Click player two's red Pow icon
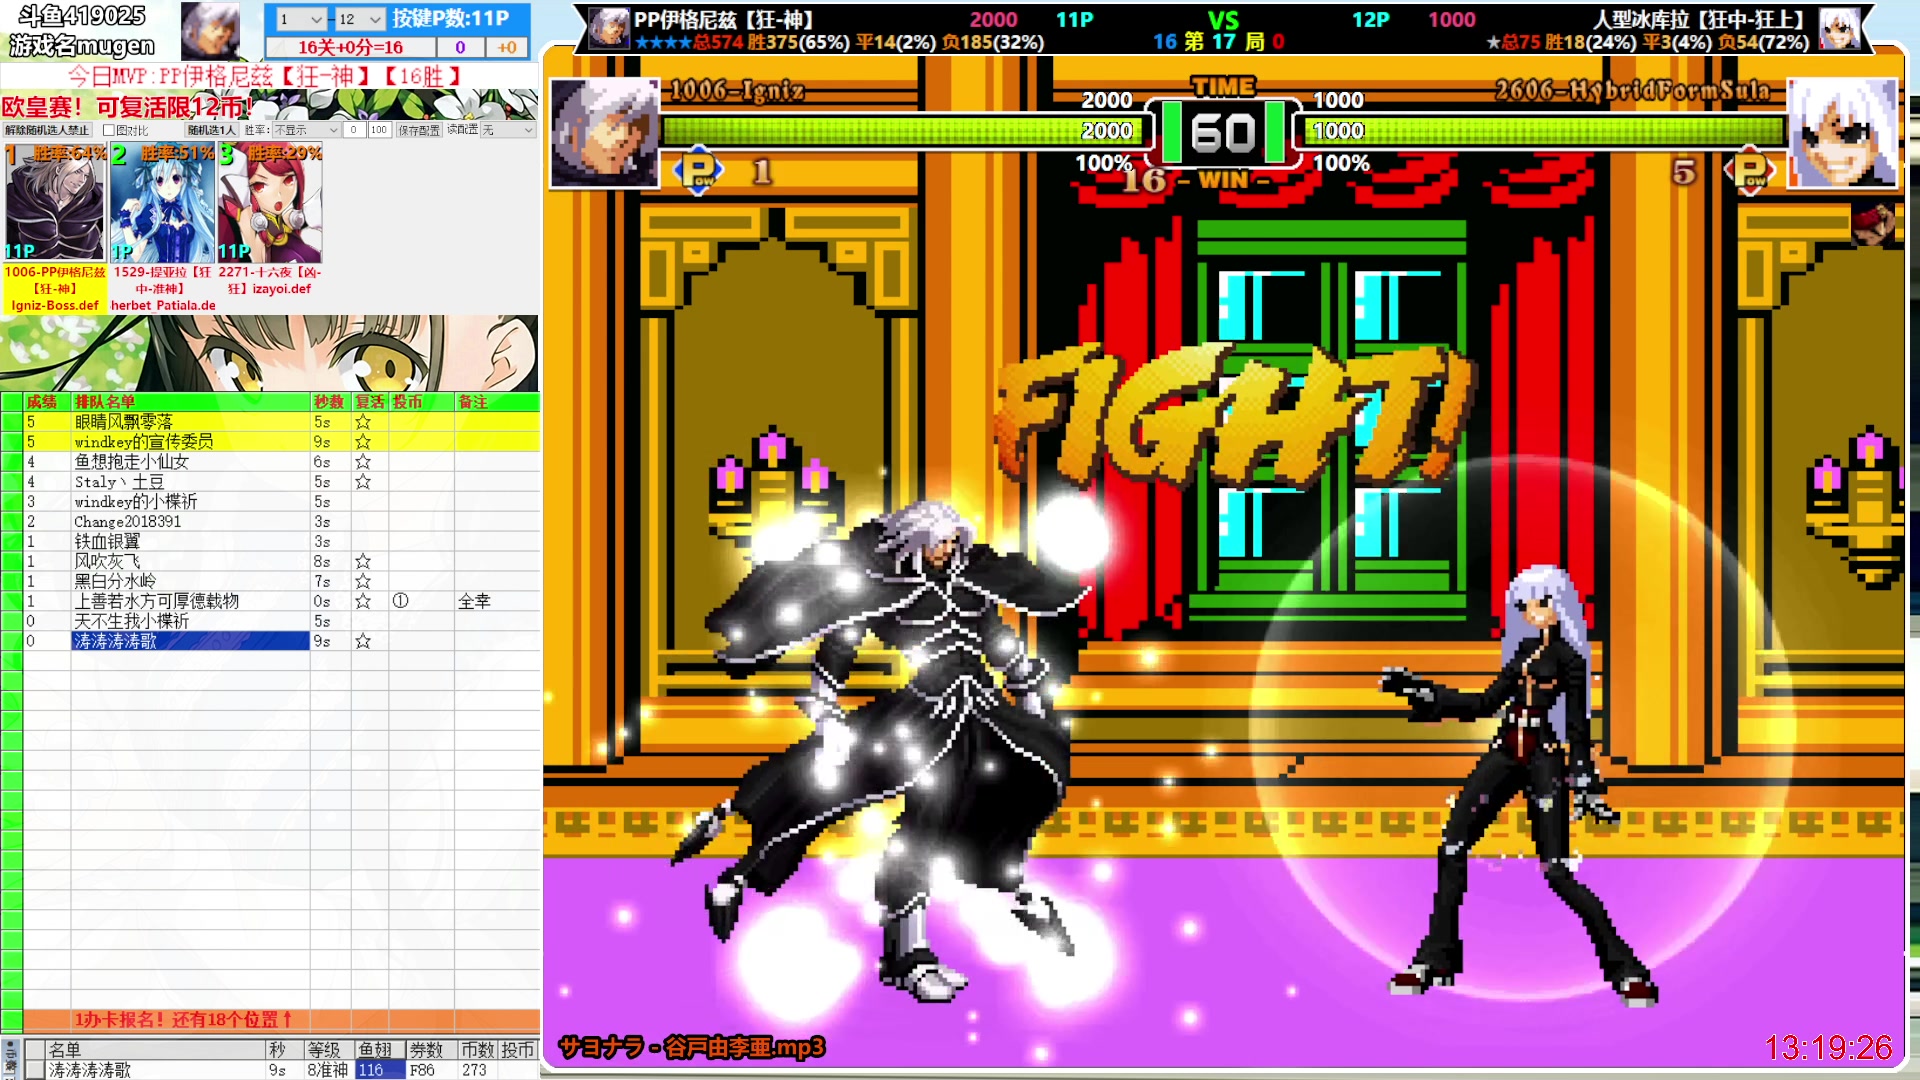The image size is (1920, 1080). pos(1751,170)
